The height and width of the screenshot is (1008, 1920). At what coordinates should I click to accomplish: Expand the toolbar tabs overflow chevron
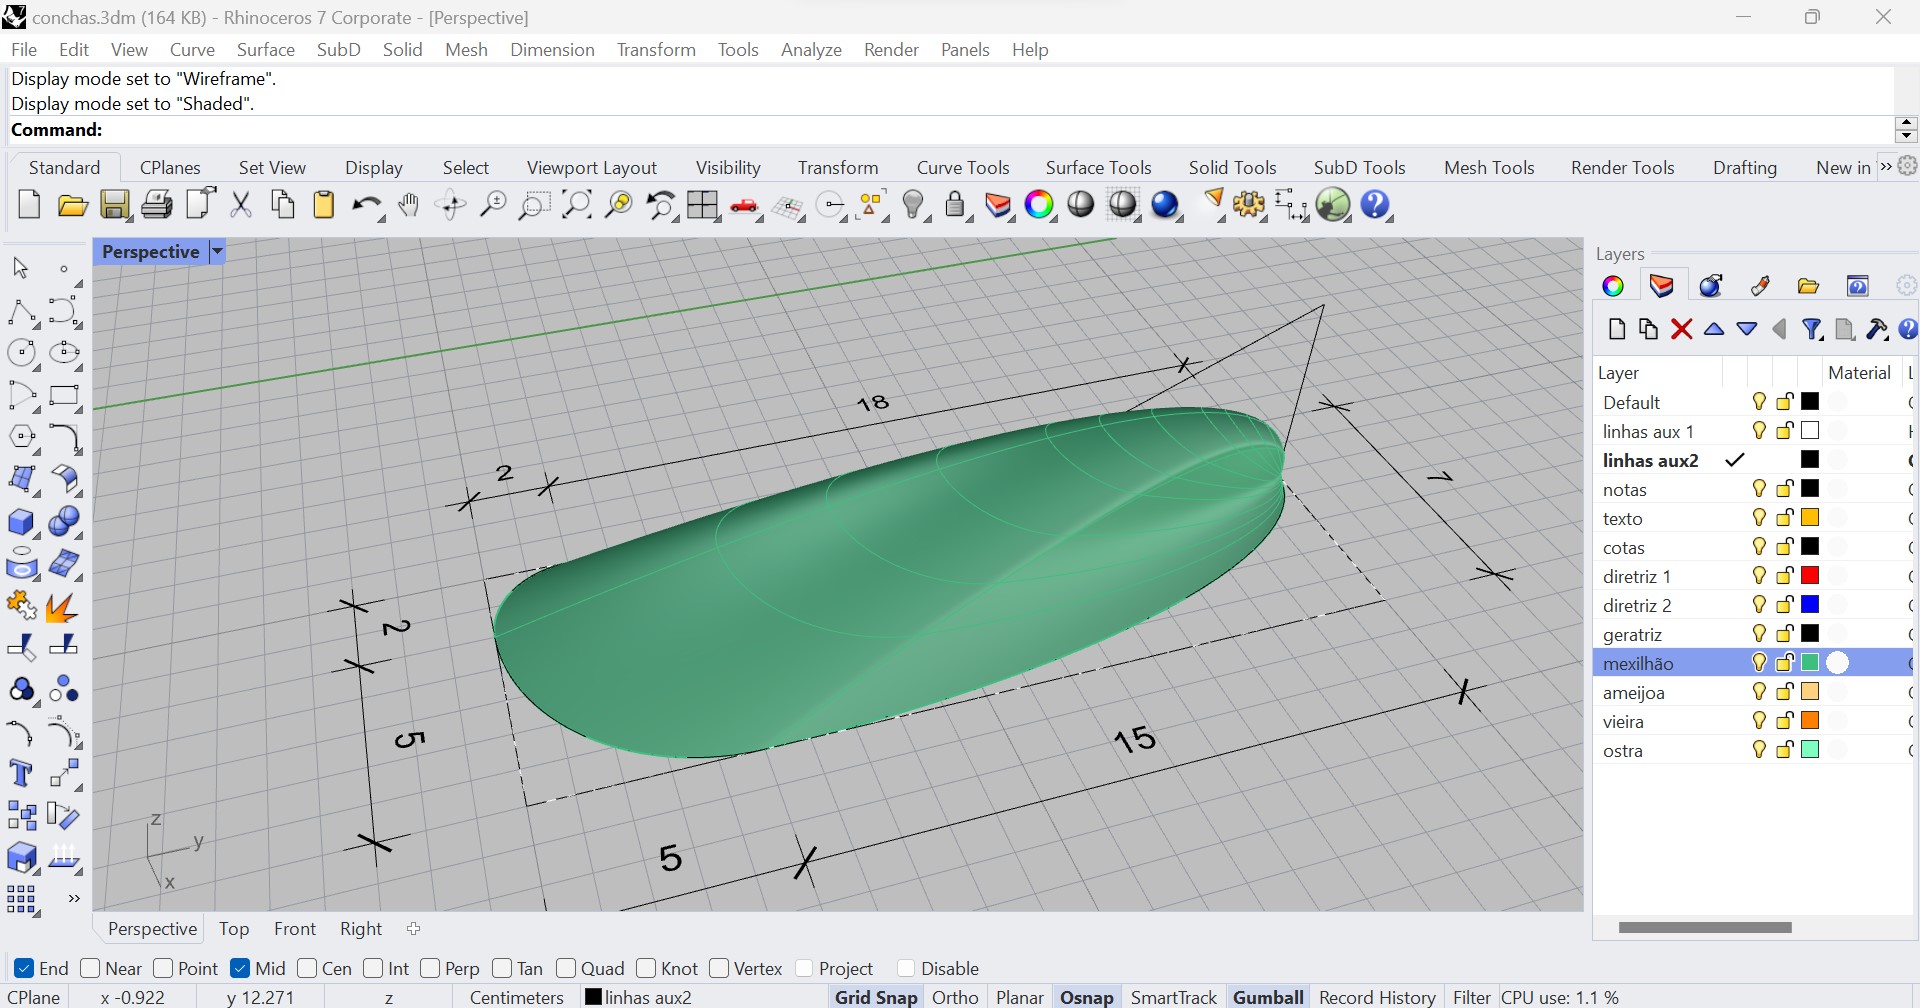(1886, 167)
